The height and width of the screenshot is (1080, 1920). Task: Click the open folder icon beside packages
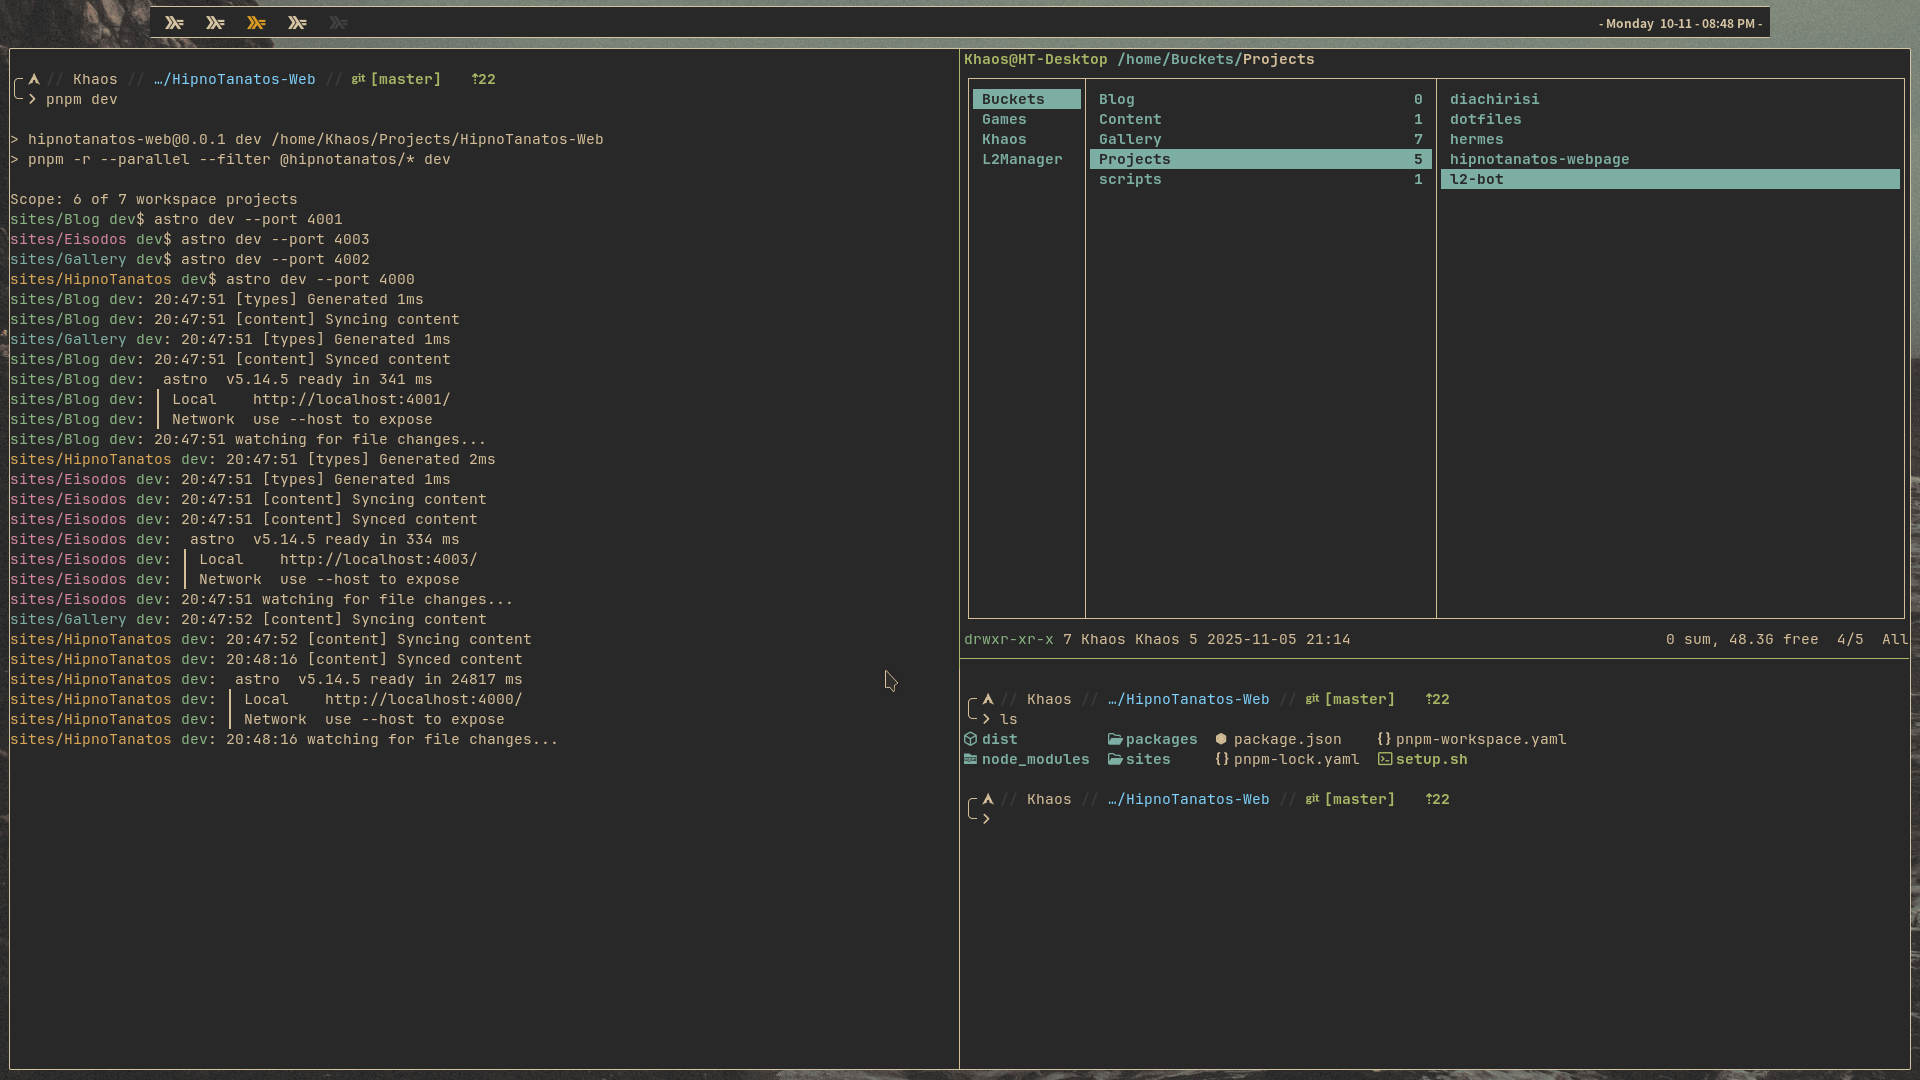tap(1115, 739)
